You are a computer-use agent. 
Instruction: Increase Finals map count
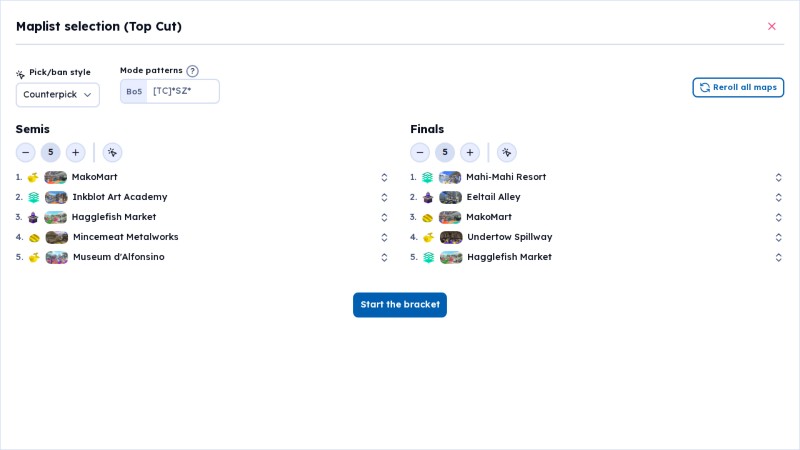pyautogui.click(x=470, y=152)
